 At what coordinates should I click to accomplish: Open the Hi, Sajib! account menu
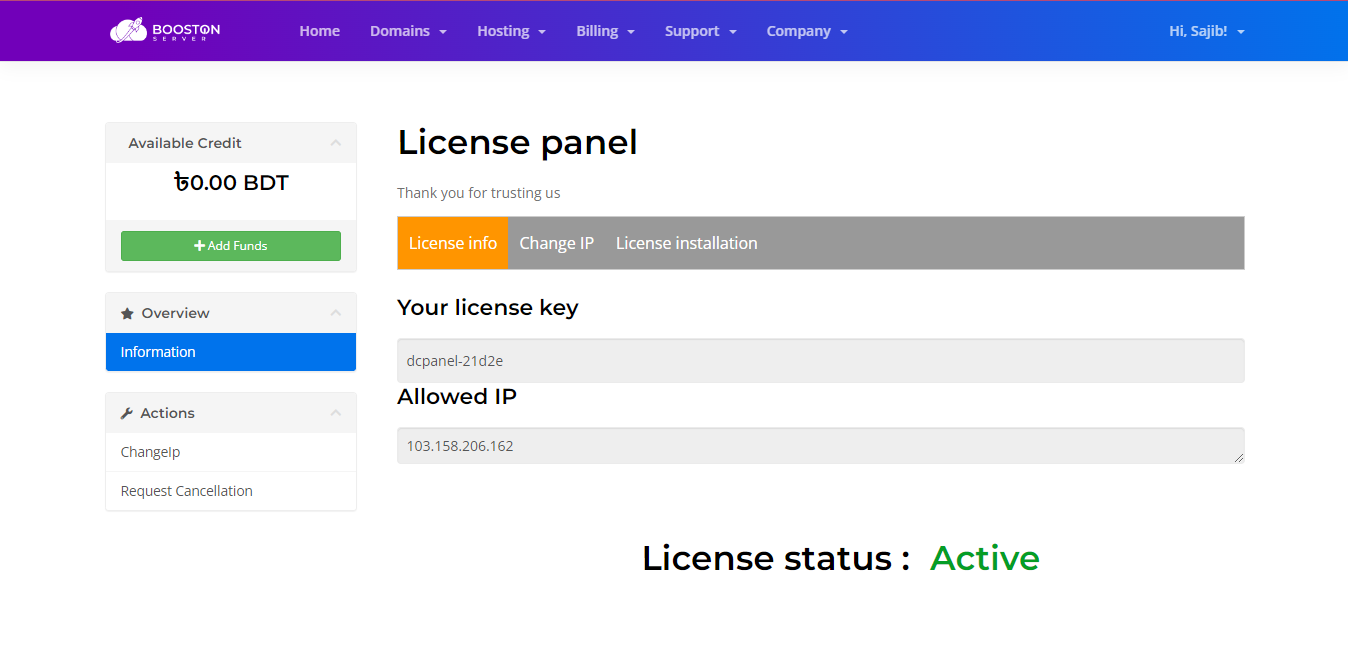click(x=1206, y=31)
